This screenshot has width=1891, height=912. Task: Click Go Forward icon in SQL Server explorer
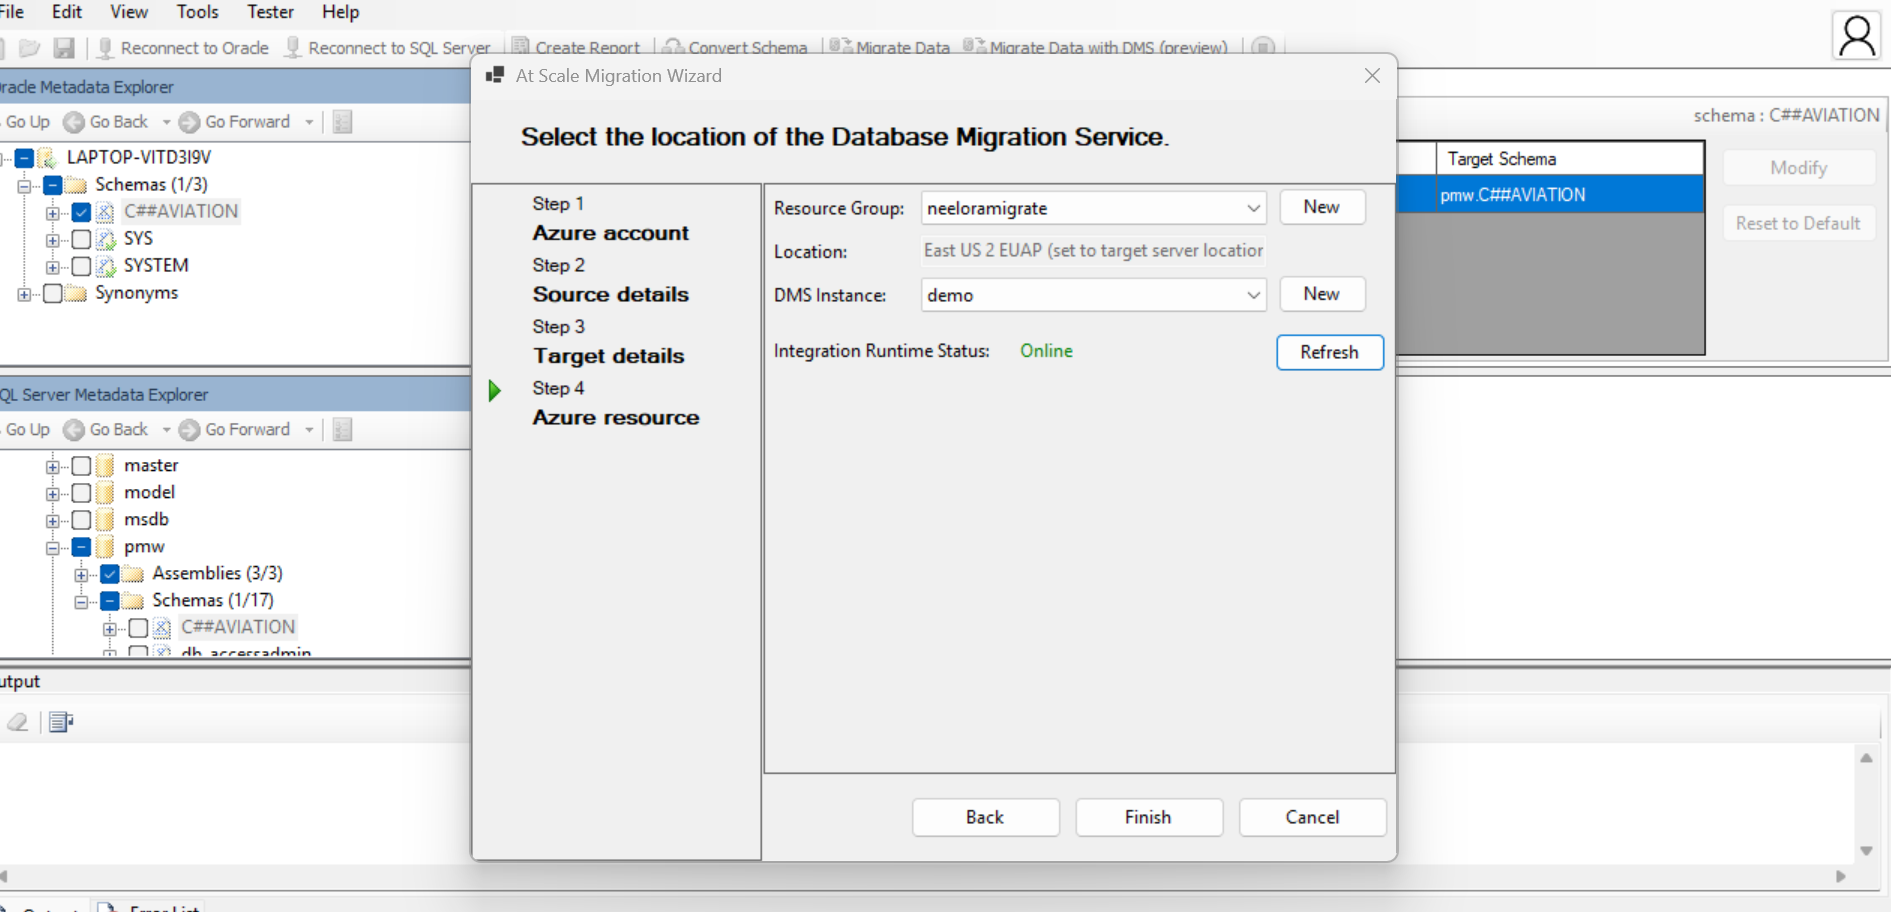click(x=189, y=430)
